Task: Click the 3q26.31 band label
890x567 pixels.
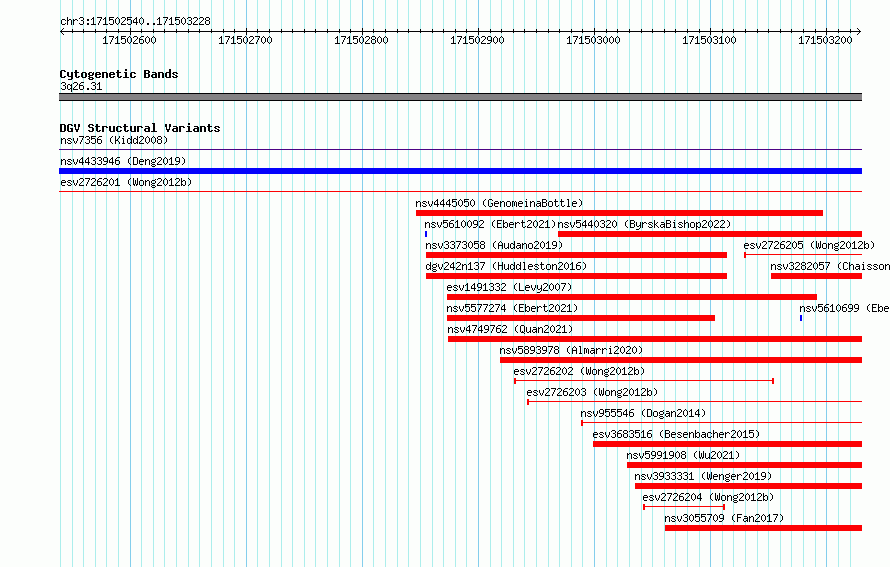Action: pos(81,86)
